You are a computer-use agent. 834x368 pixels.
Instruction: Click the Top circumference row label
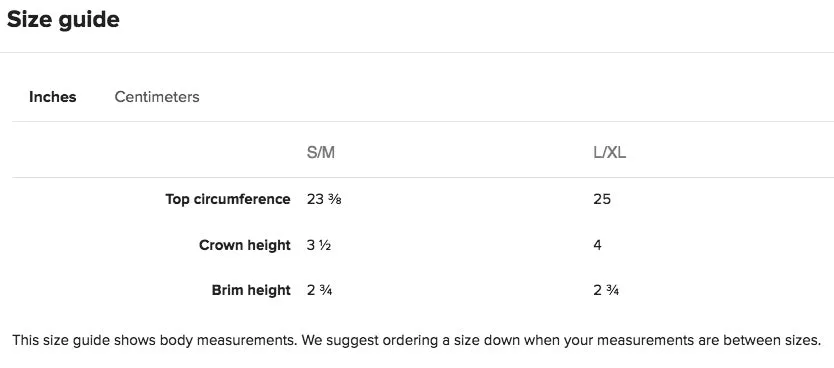pyautogui.click(x=228, y=199)
